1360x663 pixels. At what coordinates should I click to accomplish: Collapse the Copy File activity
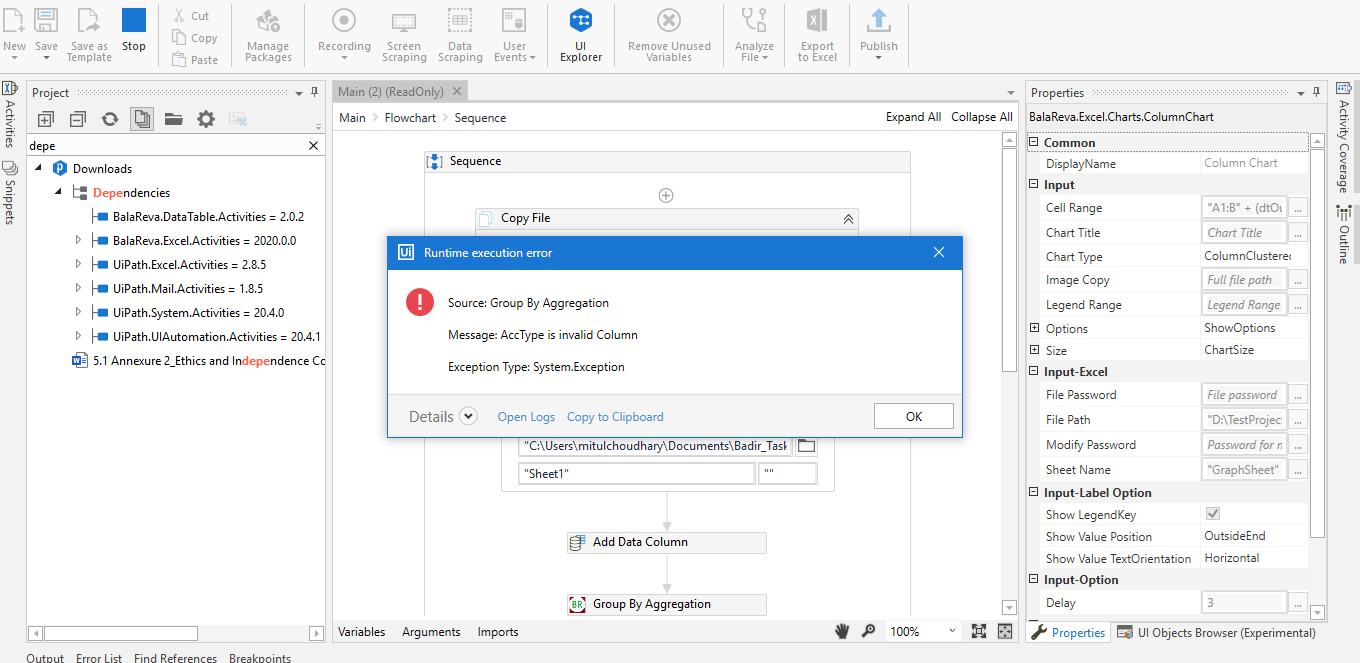[848, 218]
